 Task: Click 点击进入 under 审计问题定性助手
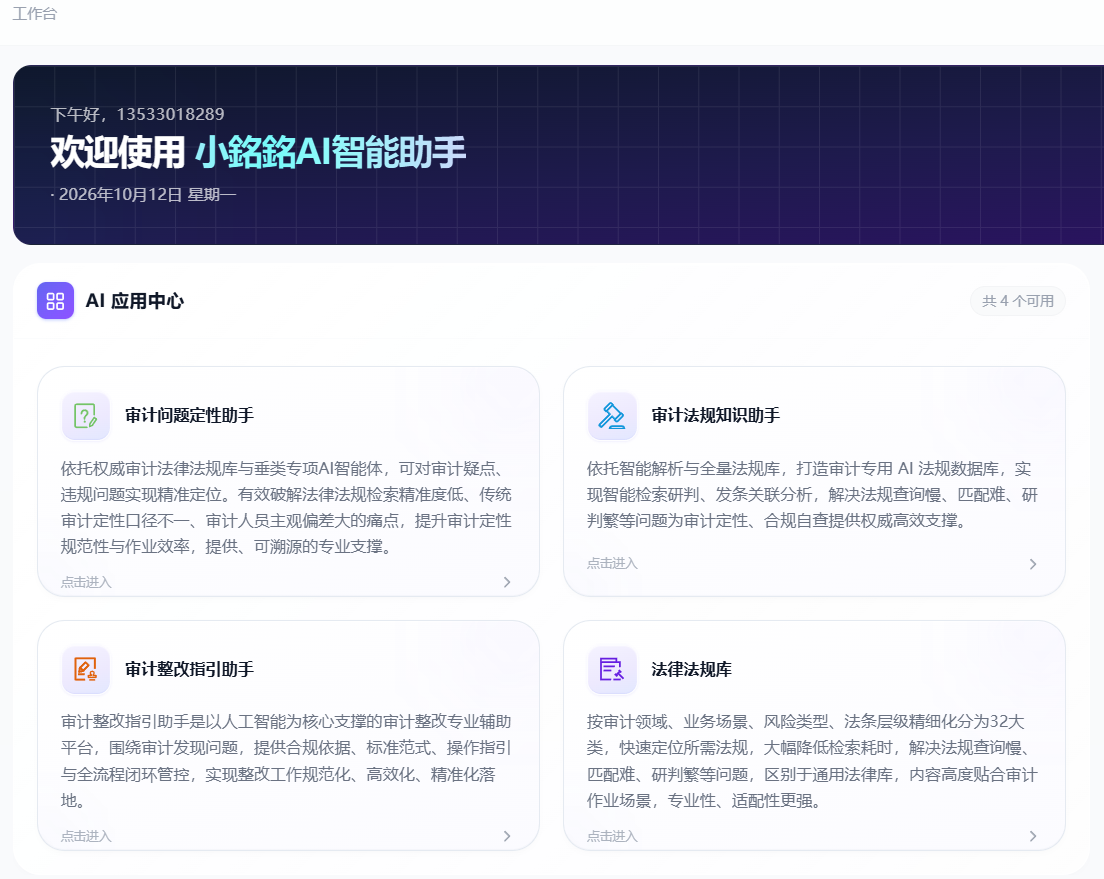click(86, 582)
